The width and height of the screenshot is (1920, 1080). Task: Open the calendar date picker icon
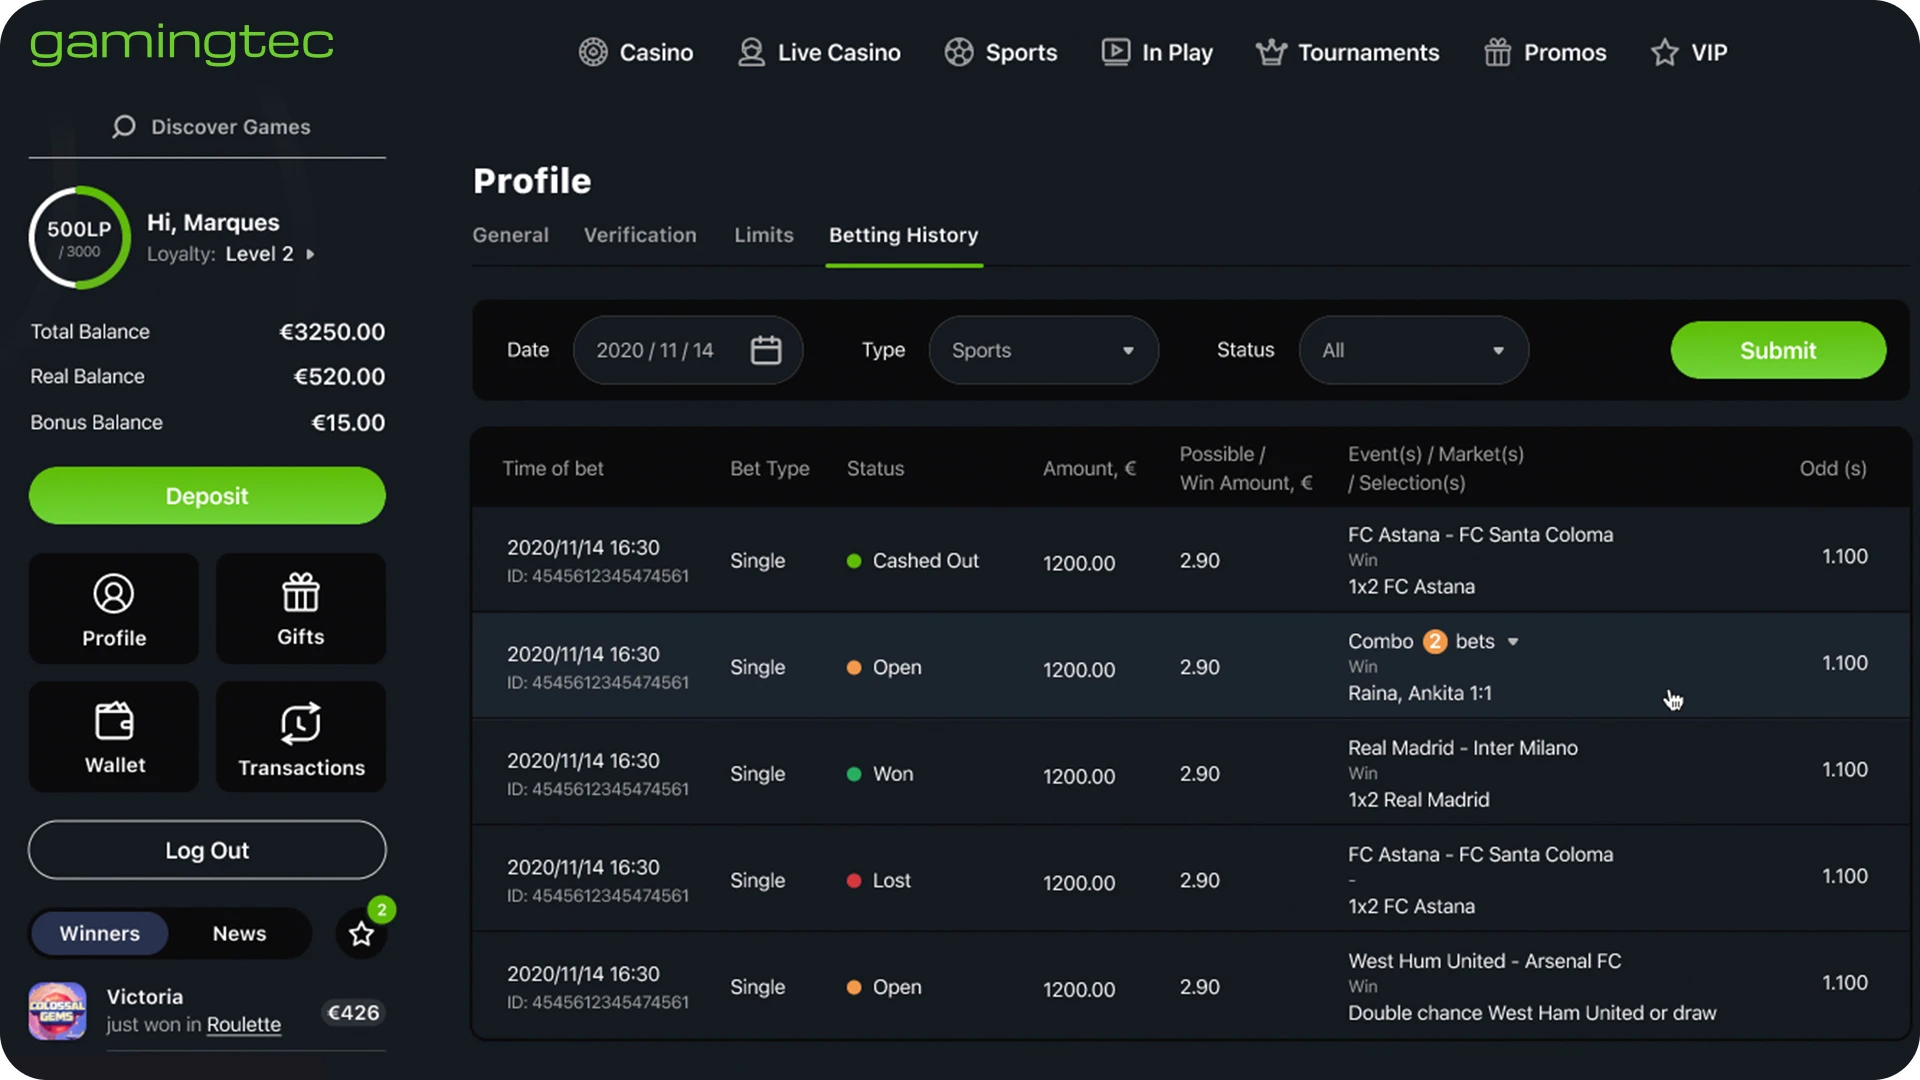pyautogui.click(x=765, y=350)
